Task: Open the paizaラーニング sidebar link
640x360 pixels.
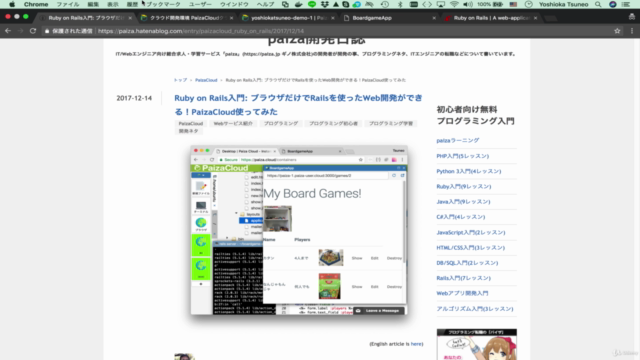Action: [458, 140]
